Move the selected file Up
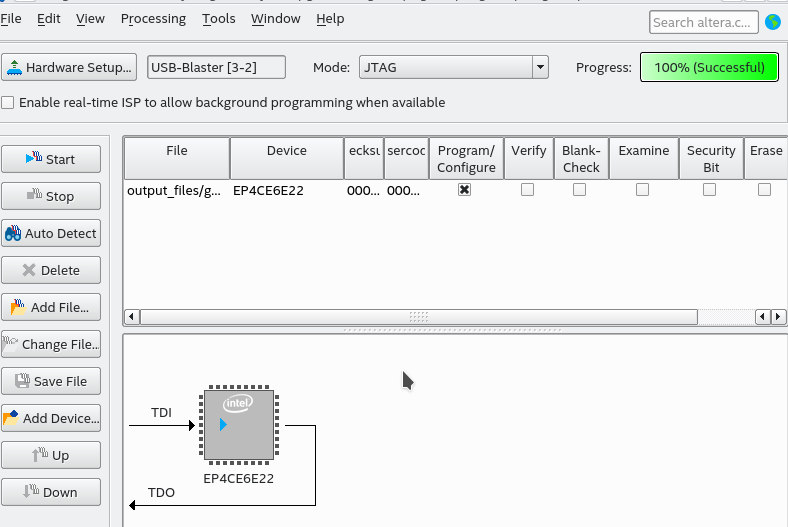The image size is (788, 527). tap(51, 455)
